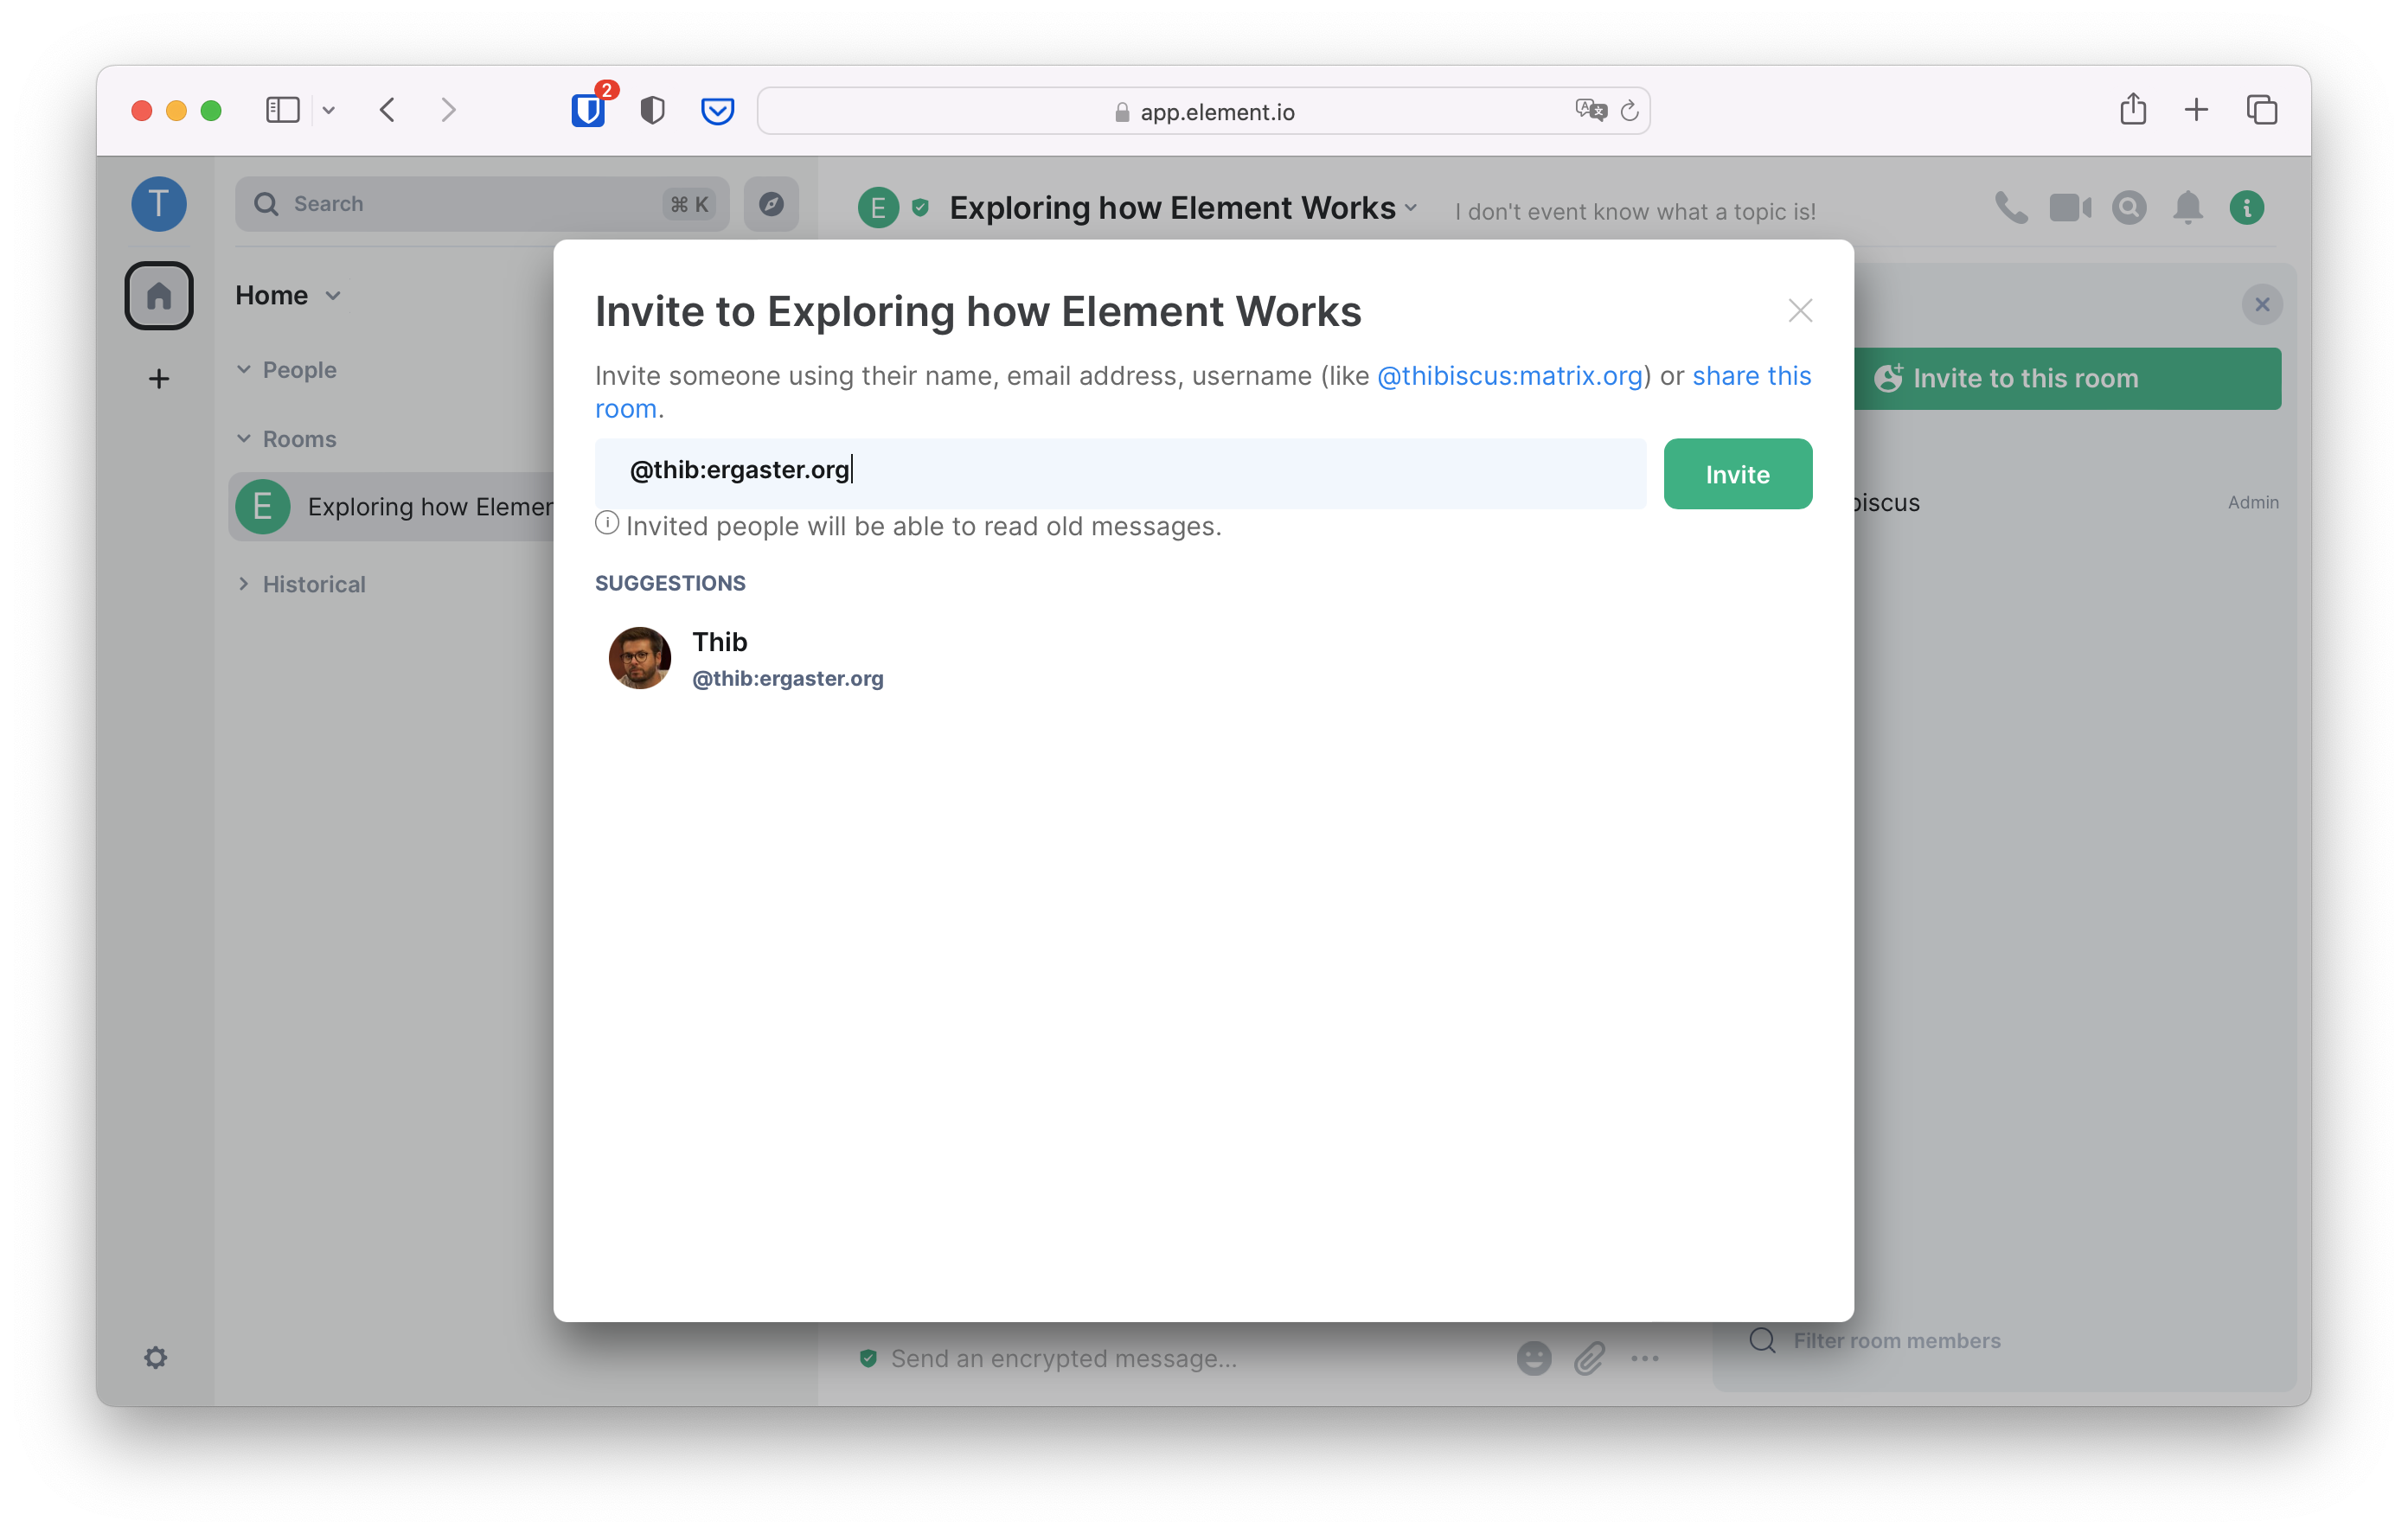
Task: Open room notifications bell icon
Action: click(x=2187, y=208)
